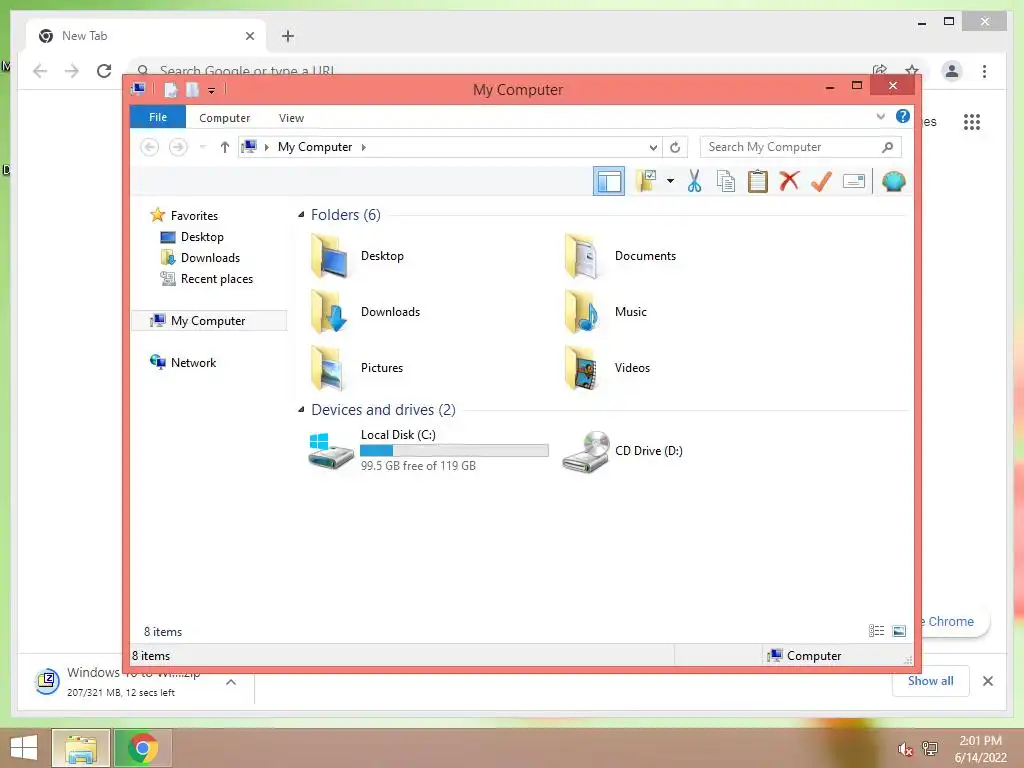The width and height of the screenshot is (1024, 768).
Task: Click the red X Delete icon
Action: (x=790, y=181)
